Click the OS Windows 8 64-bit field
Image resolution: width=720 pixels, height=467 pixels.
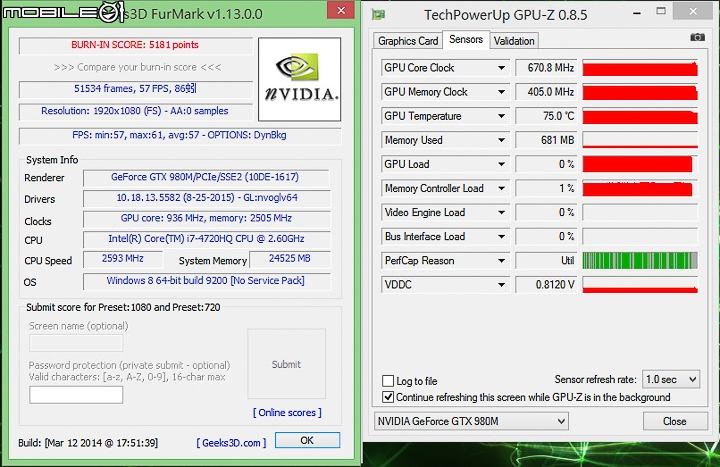[206, 281]
